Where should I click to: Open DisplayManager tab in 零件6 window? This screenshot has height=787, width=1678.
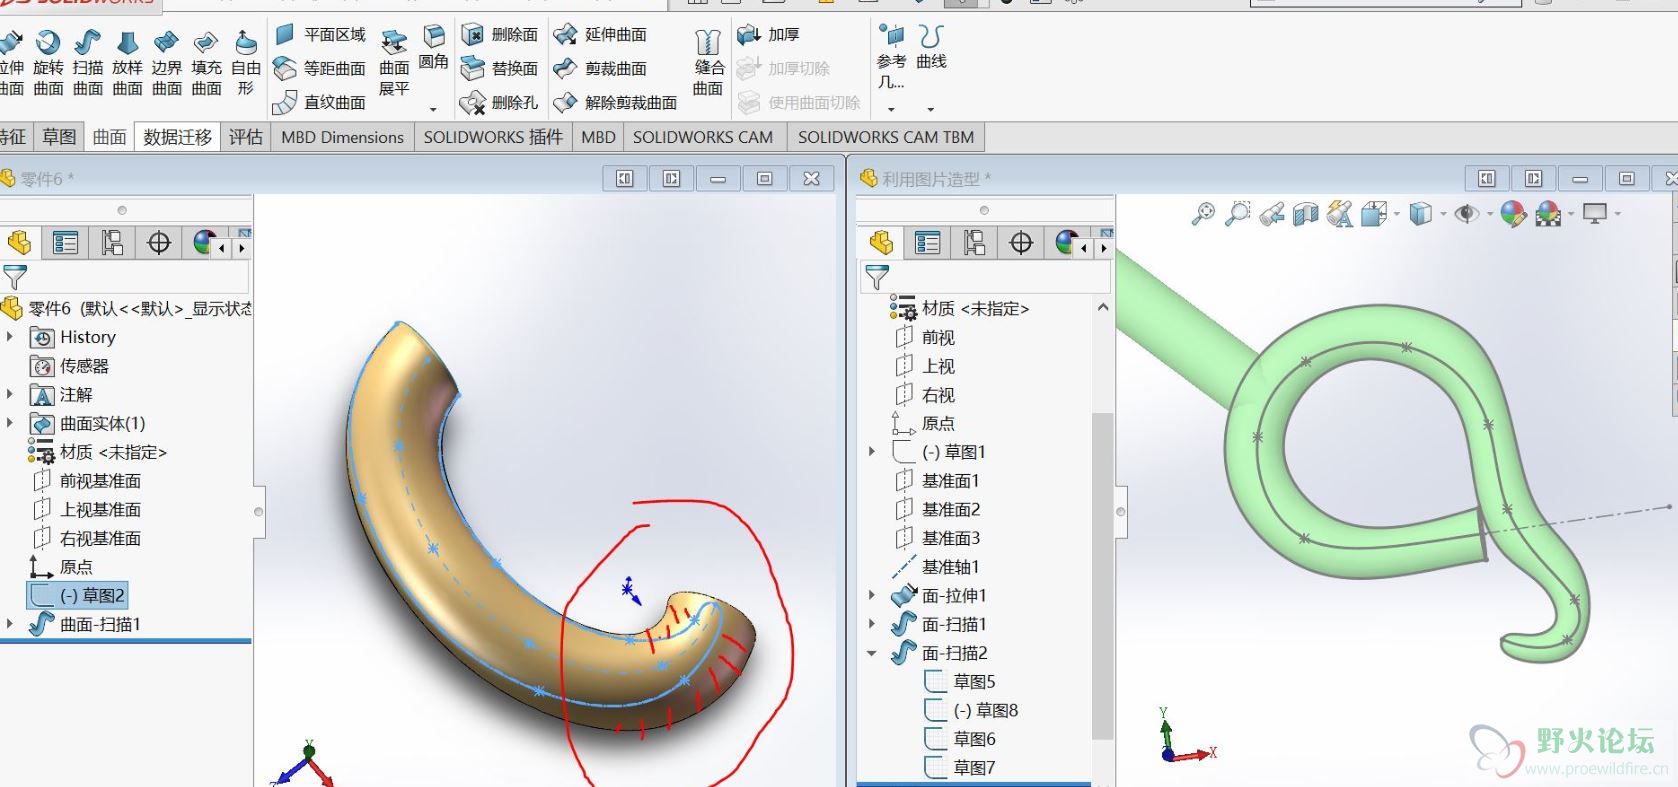tap(205, 243)
